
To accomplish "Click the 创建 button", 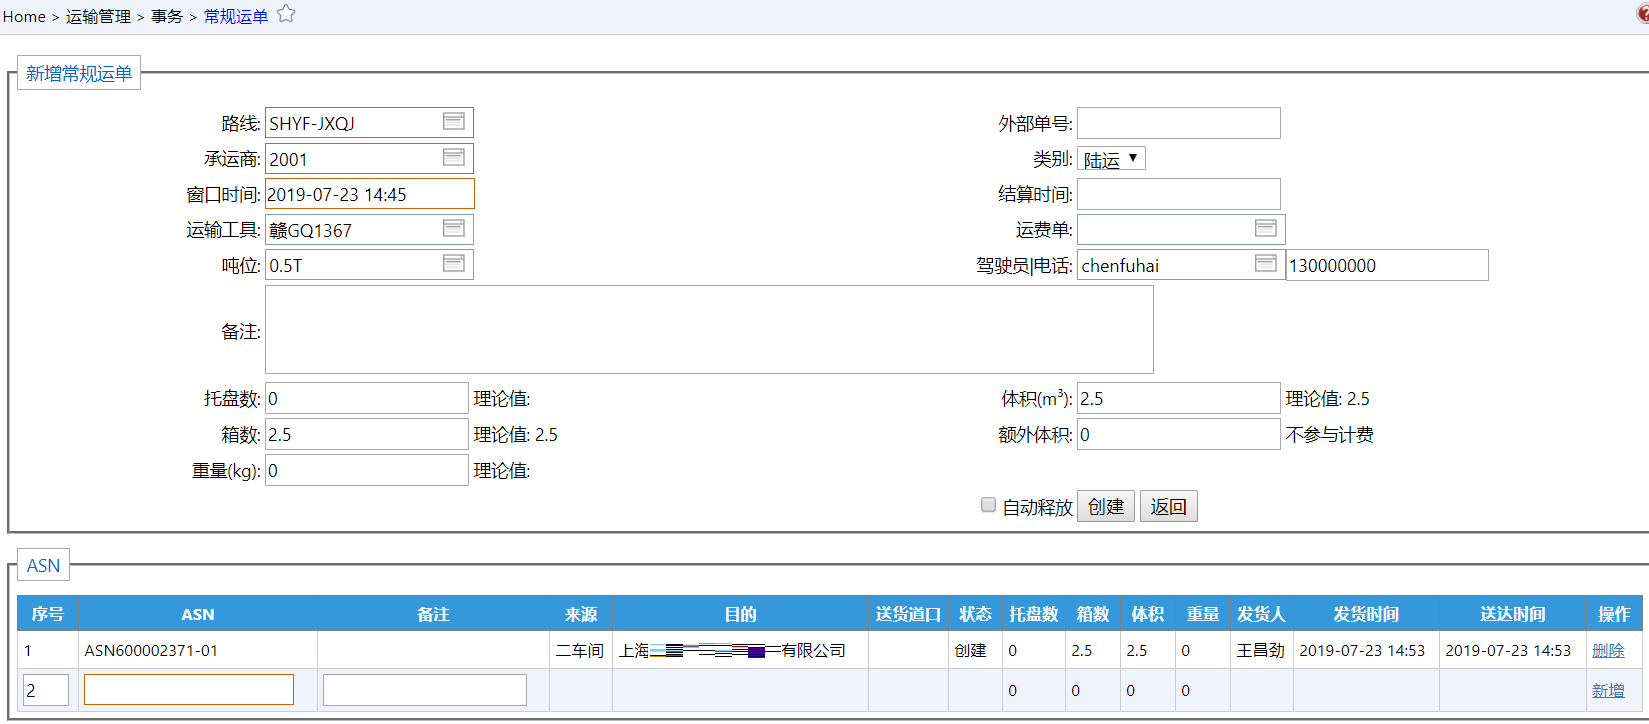I will click(x=1106, y=506).
